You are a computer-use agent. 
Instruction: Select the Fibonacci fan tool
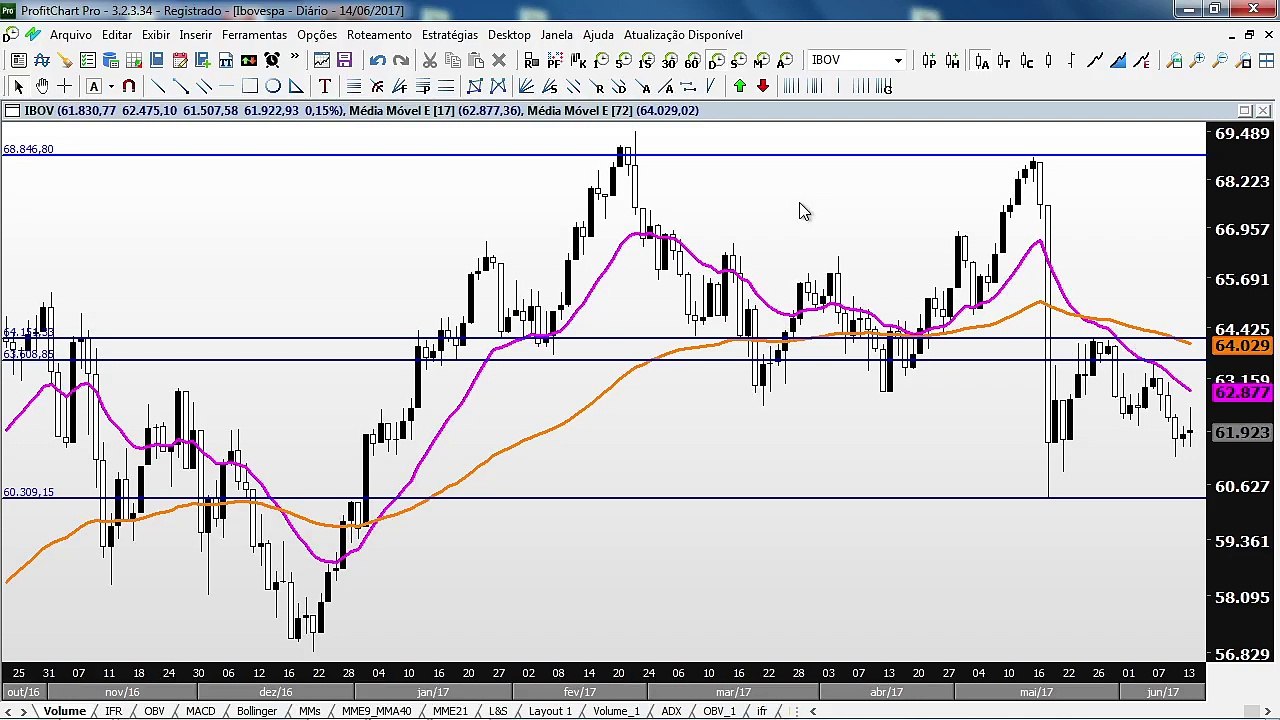399,86
